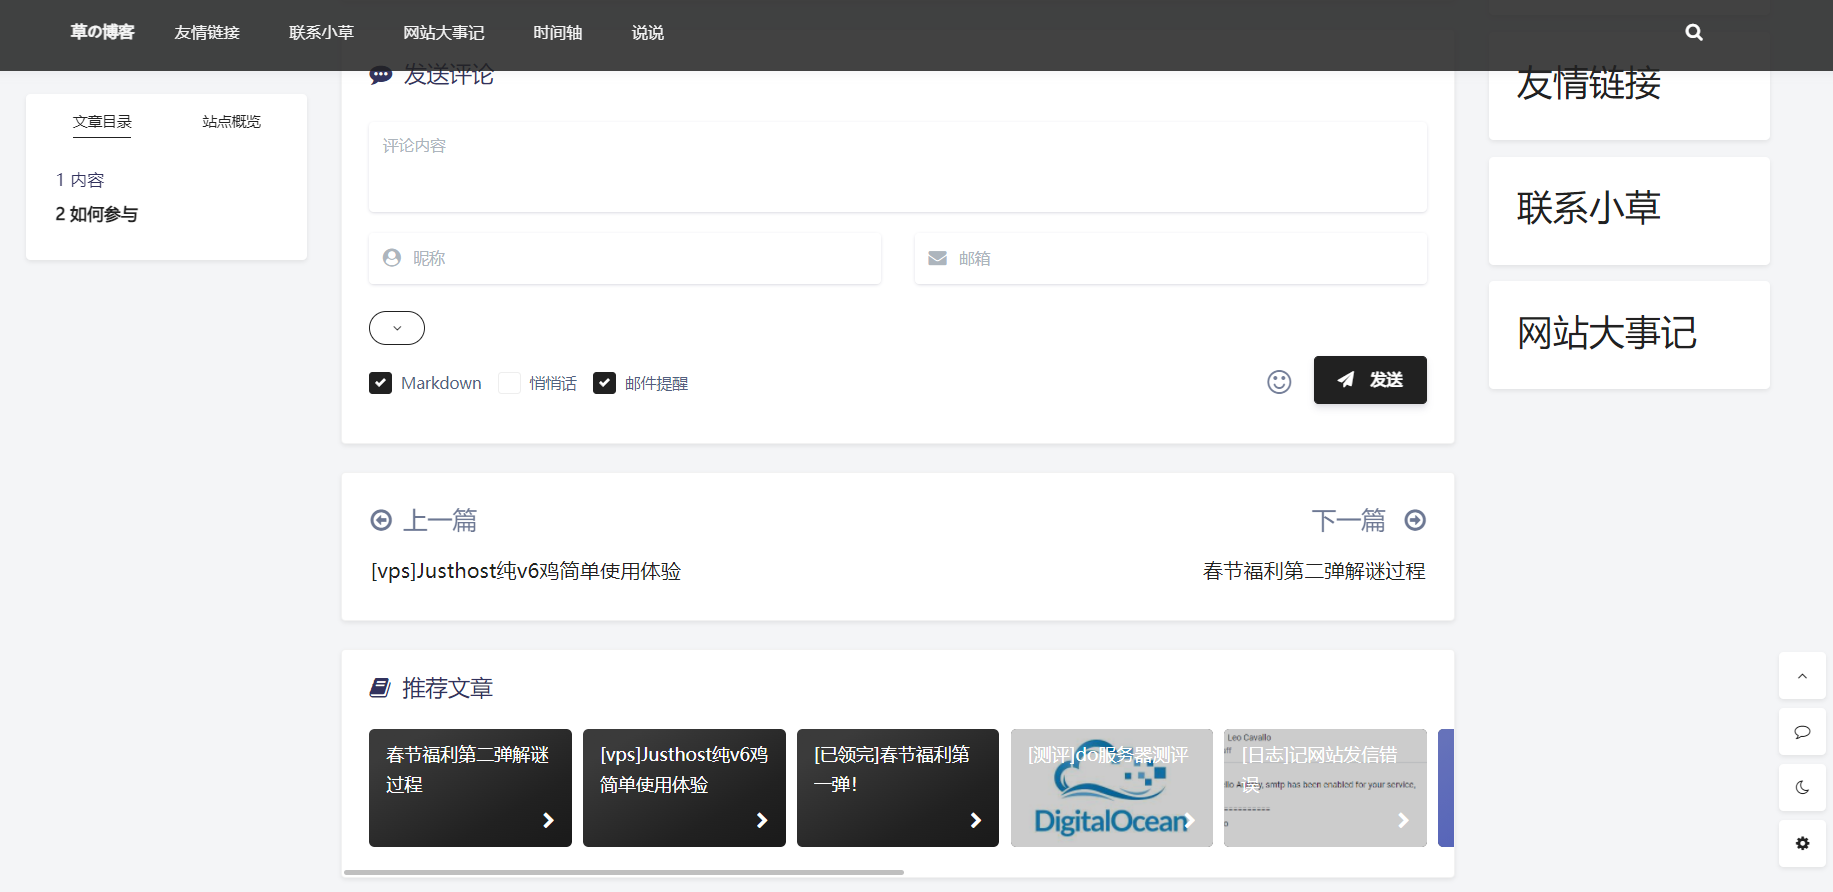Screen dimensions: 1833x892
Task: Click the previous post left arrow icon
Action: 381,520
